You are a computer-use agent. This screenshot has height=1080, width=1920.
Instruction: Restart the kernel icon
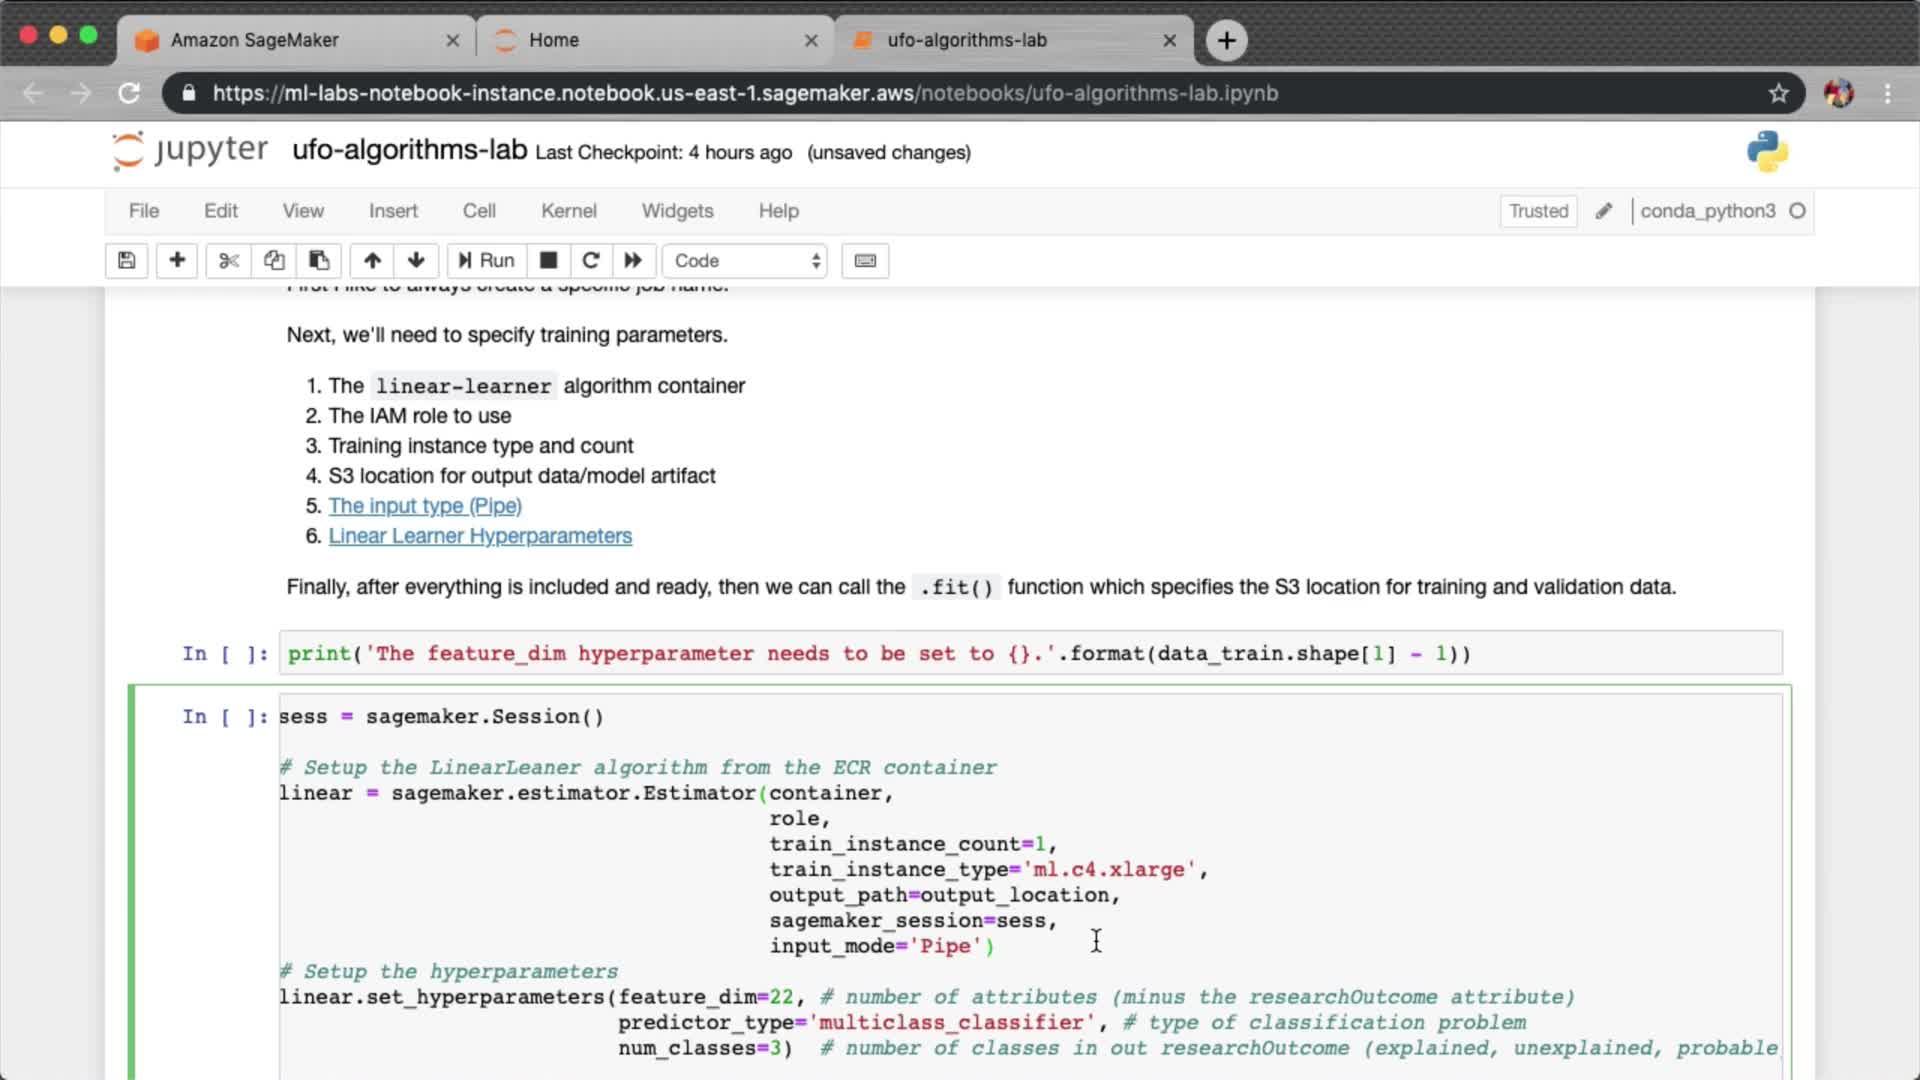[591, 260]
